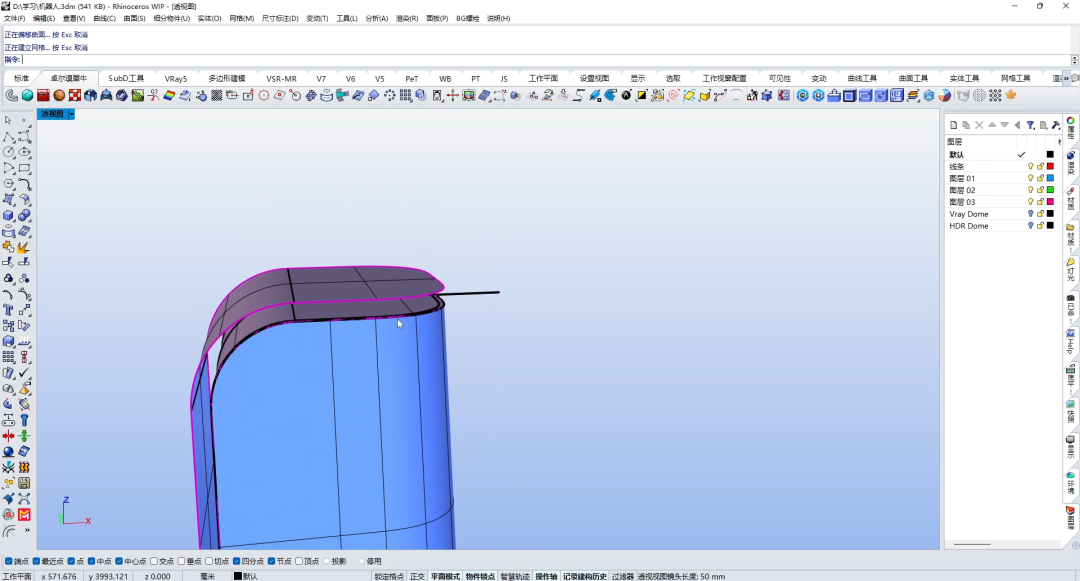Toggle the 最近点 nearest osnap checkbox
This screenshot has width=1080, height=581.
[x=37, y=562]
